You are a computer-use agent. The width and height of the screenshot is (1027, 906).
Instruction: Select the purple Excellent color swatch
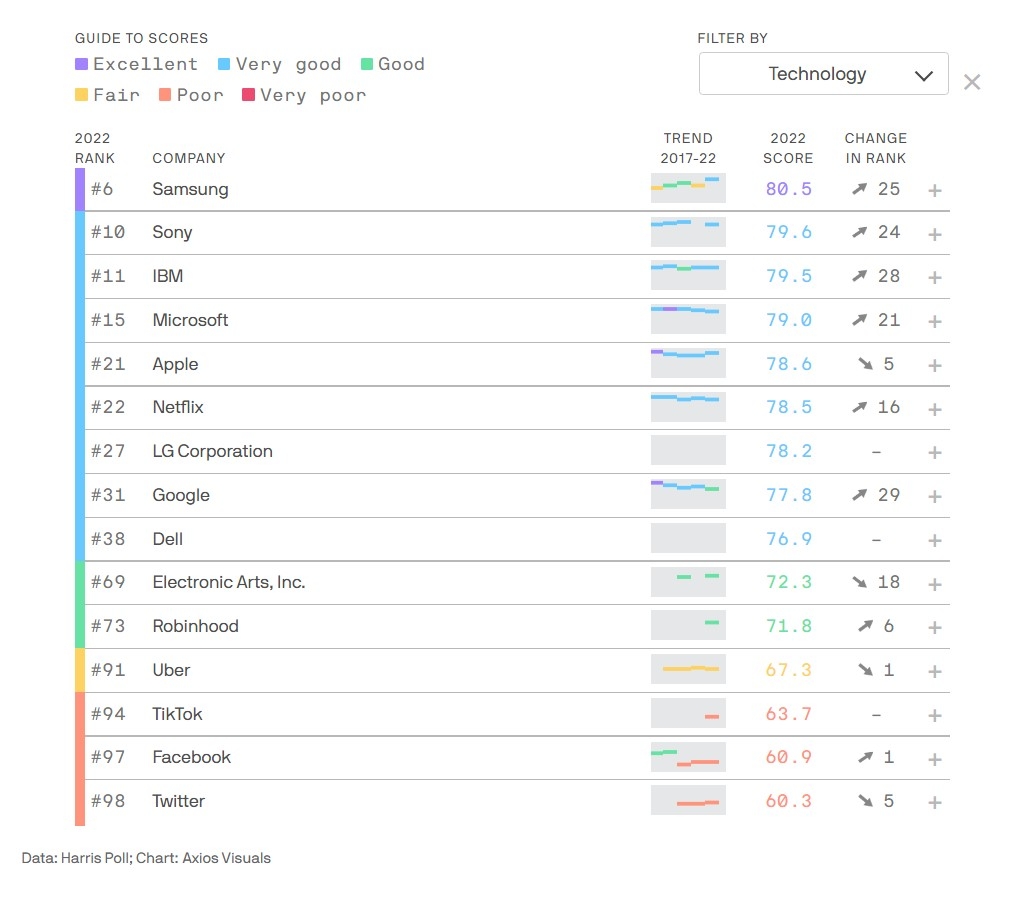click(81, 63)
